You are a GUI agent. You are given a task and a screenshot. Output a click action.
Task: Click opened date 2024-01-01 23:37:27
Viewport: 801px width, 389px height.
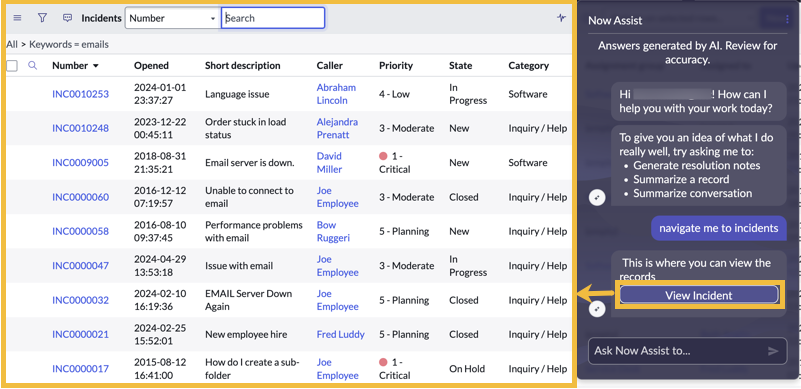pos(160,94)
